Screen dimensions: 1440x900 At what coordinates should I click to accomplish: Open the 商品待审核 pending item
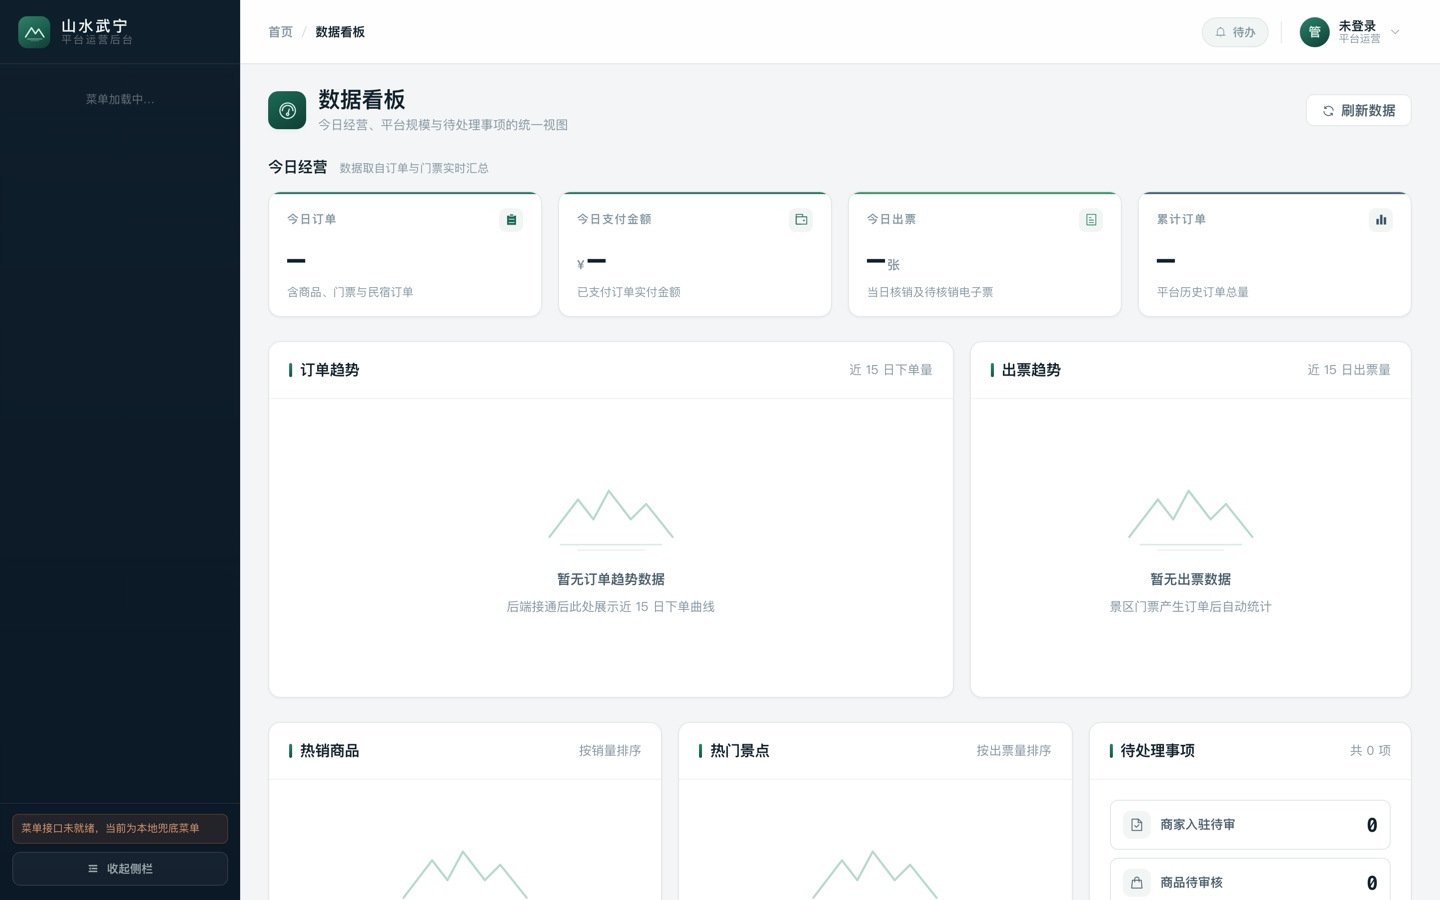pos(1250,881)
